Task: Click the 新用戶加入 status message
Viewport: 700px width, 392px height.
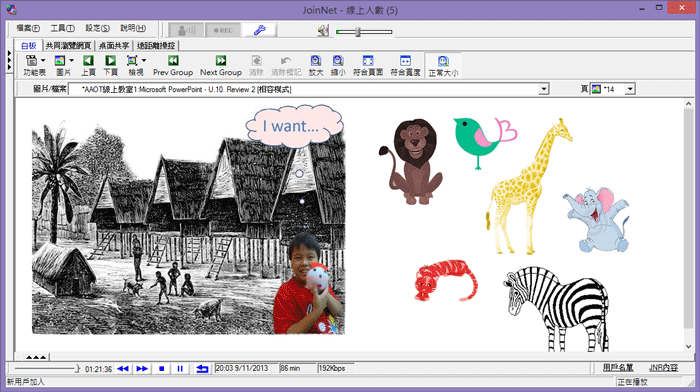Action: coord(25,382)
